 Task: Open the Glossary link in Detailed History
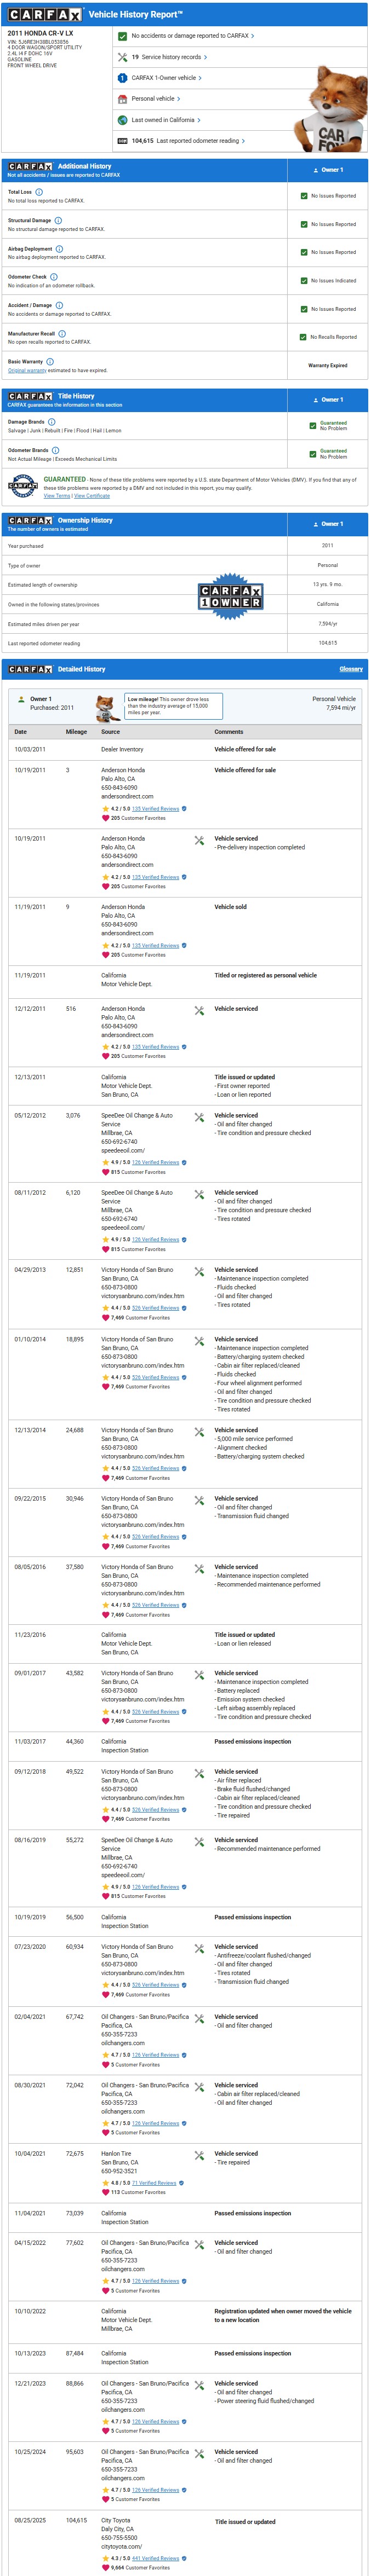(351, 669)
